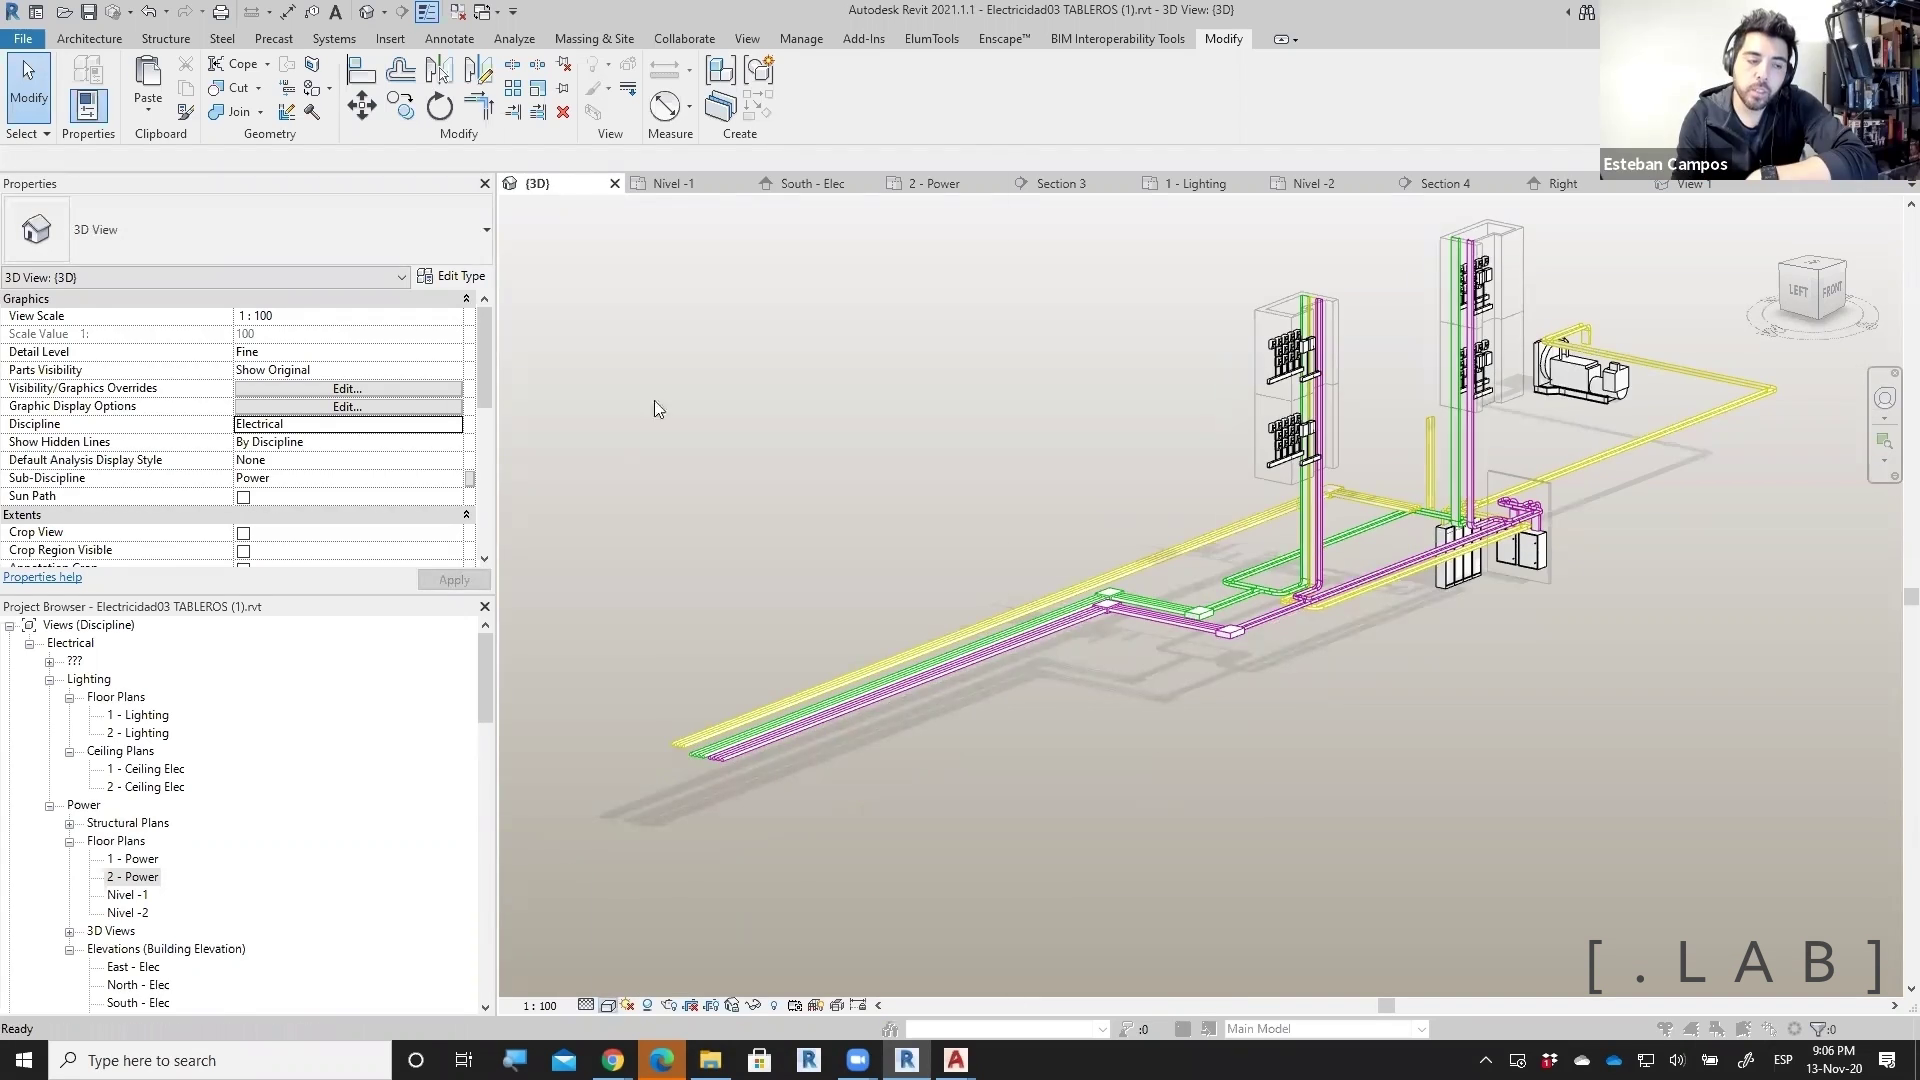Toggle Crop Region Visible checkbox
1920x1080 pixels.
[243, 551]
